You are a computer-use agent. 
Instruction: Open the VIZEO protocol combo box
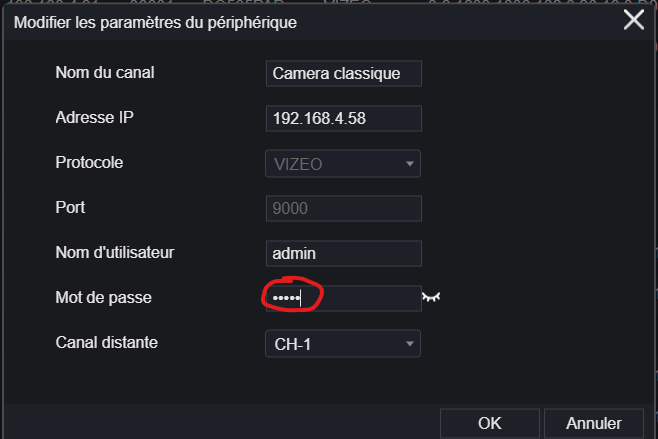pos(343,164)
